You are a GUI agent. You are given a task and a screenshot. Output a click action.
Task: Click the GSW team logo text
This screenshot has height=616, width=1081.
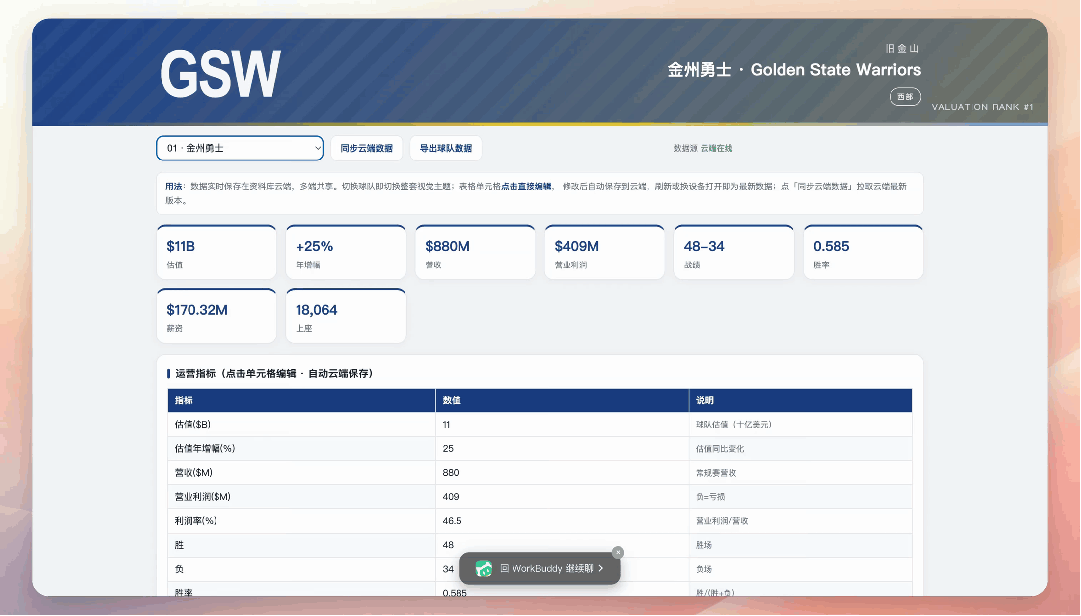point(221,74)
